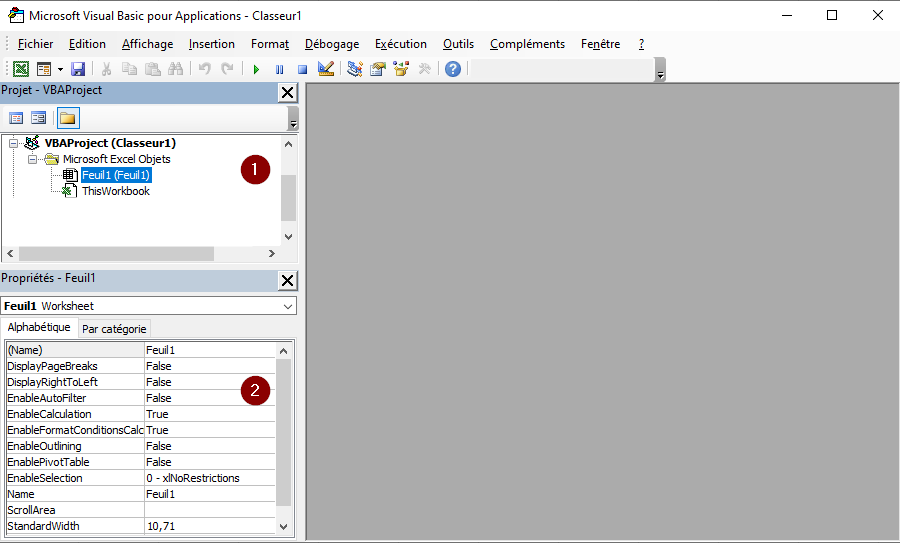
Task: Click project tree scroll left arrow
Action: click(x=10, y=253)
